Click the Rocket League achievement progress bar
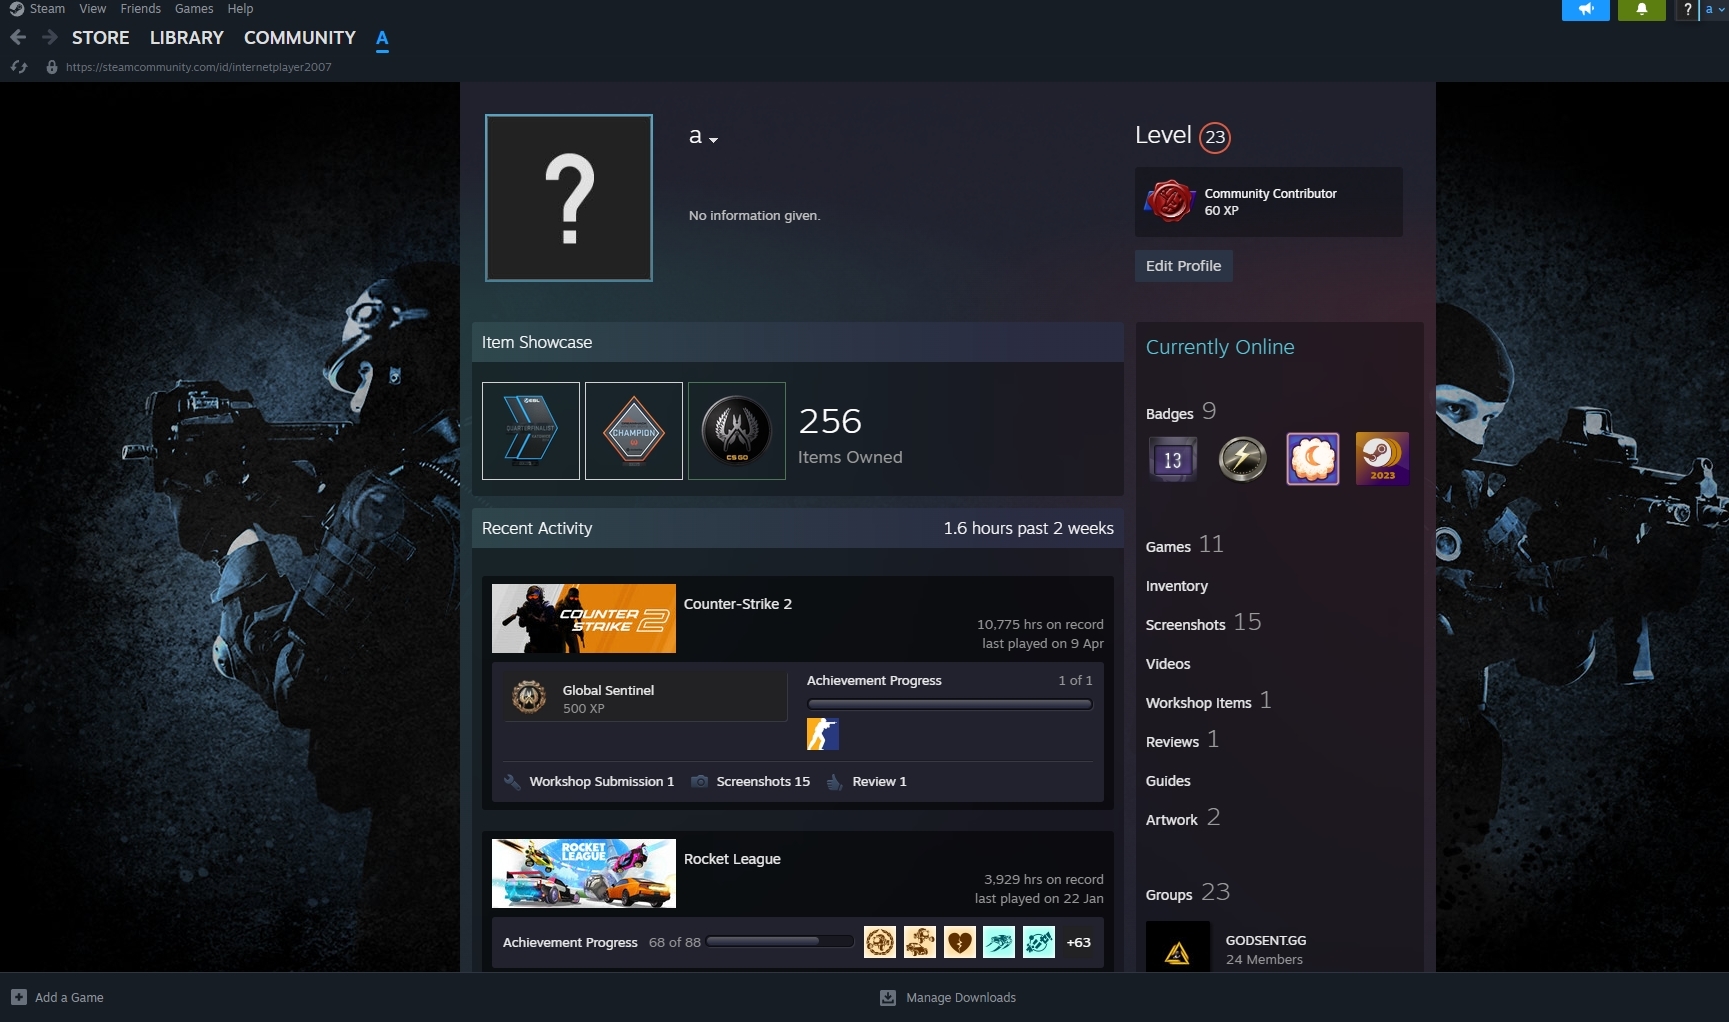 (x=781, y=941)
